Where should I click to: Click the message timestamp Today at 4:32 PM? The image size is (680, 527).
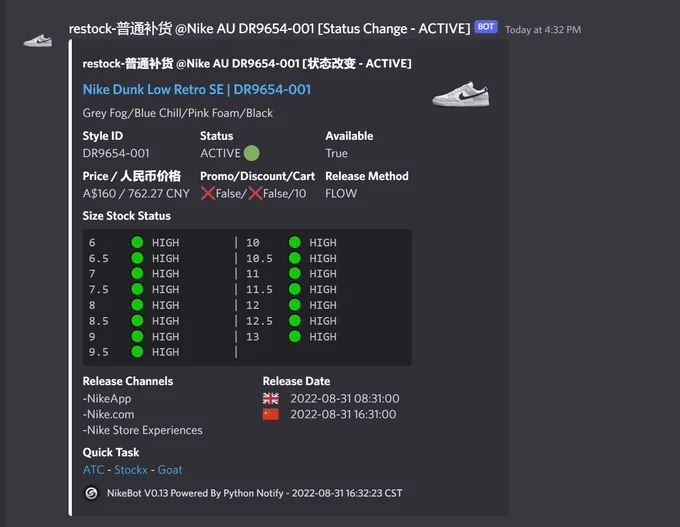pyautogui.click(x=543, y=30)
